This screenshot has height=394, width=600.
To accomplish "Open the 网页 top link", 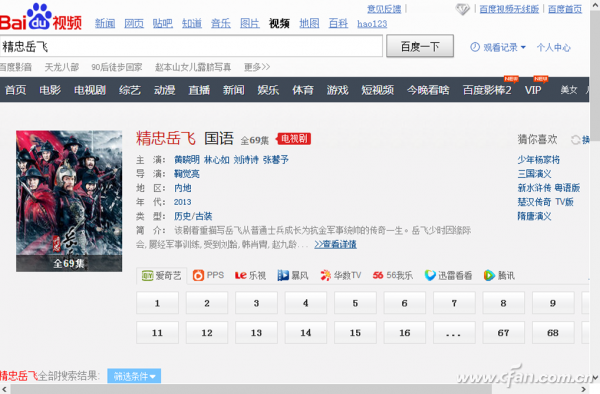I will (x=134, y=24).
